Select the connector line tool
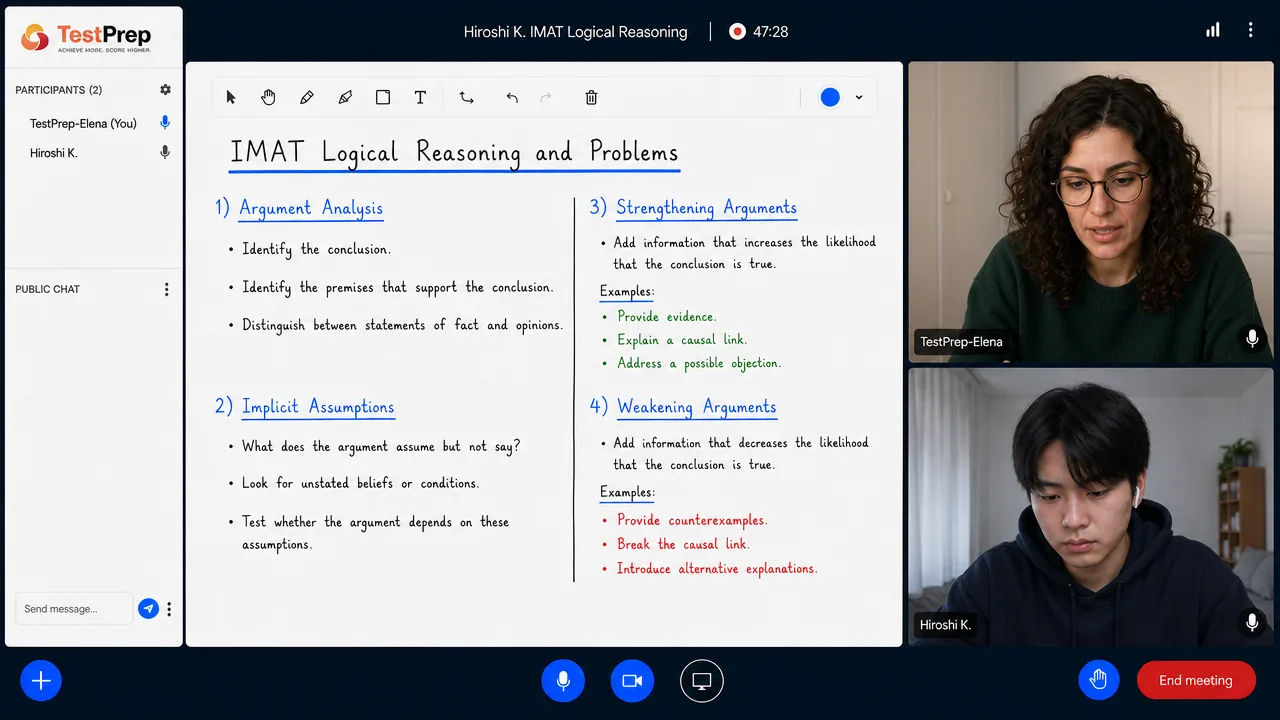1280x720 pixels. tap(466, 97)
